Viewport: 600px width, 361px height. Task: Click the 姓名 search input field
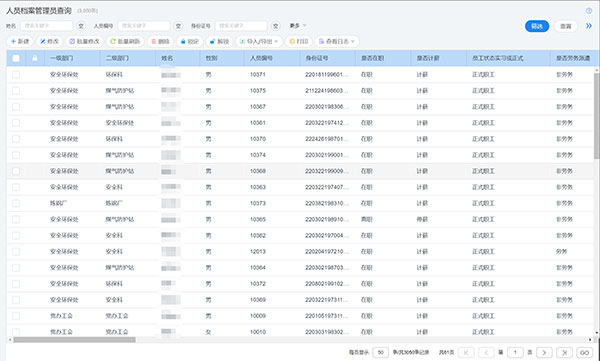(x=46, y=26)
